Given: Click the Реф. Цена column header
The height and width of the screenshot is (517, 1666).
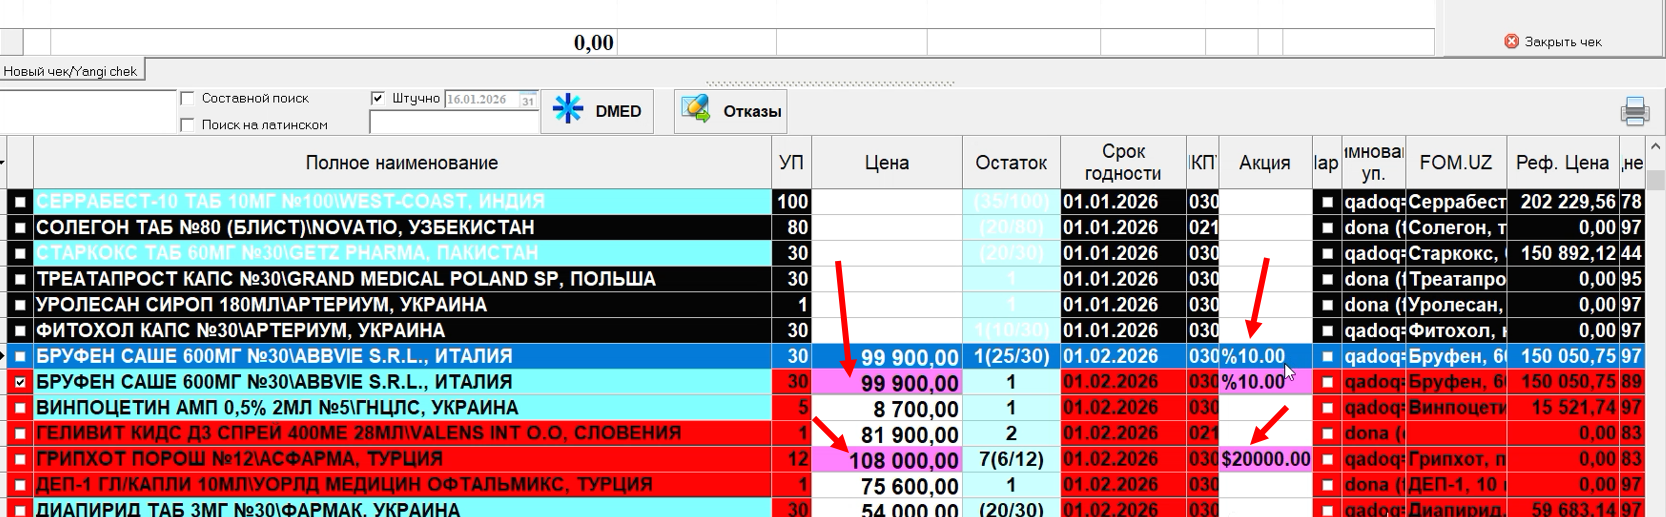Looking at the screenshot, I should pos(1562,162).
